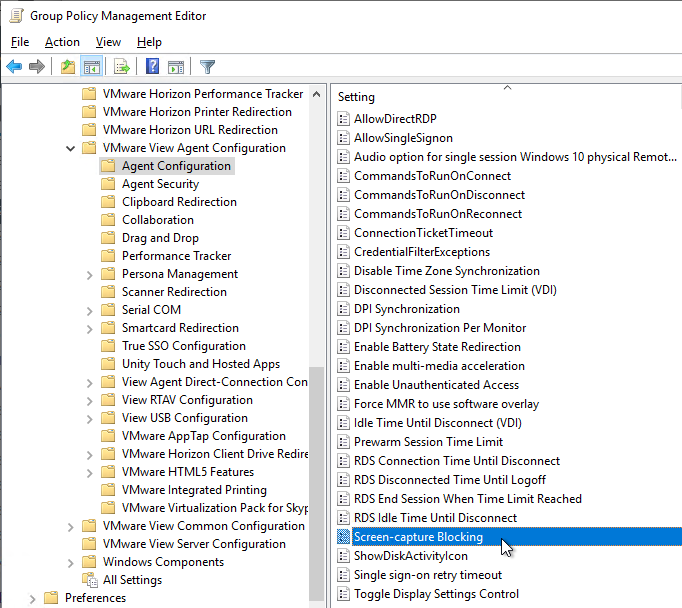Image resolution: width=682 pixels, height=608 pixels.
Task: Select True SSO Configuration in tree
Action: 184,346
